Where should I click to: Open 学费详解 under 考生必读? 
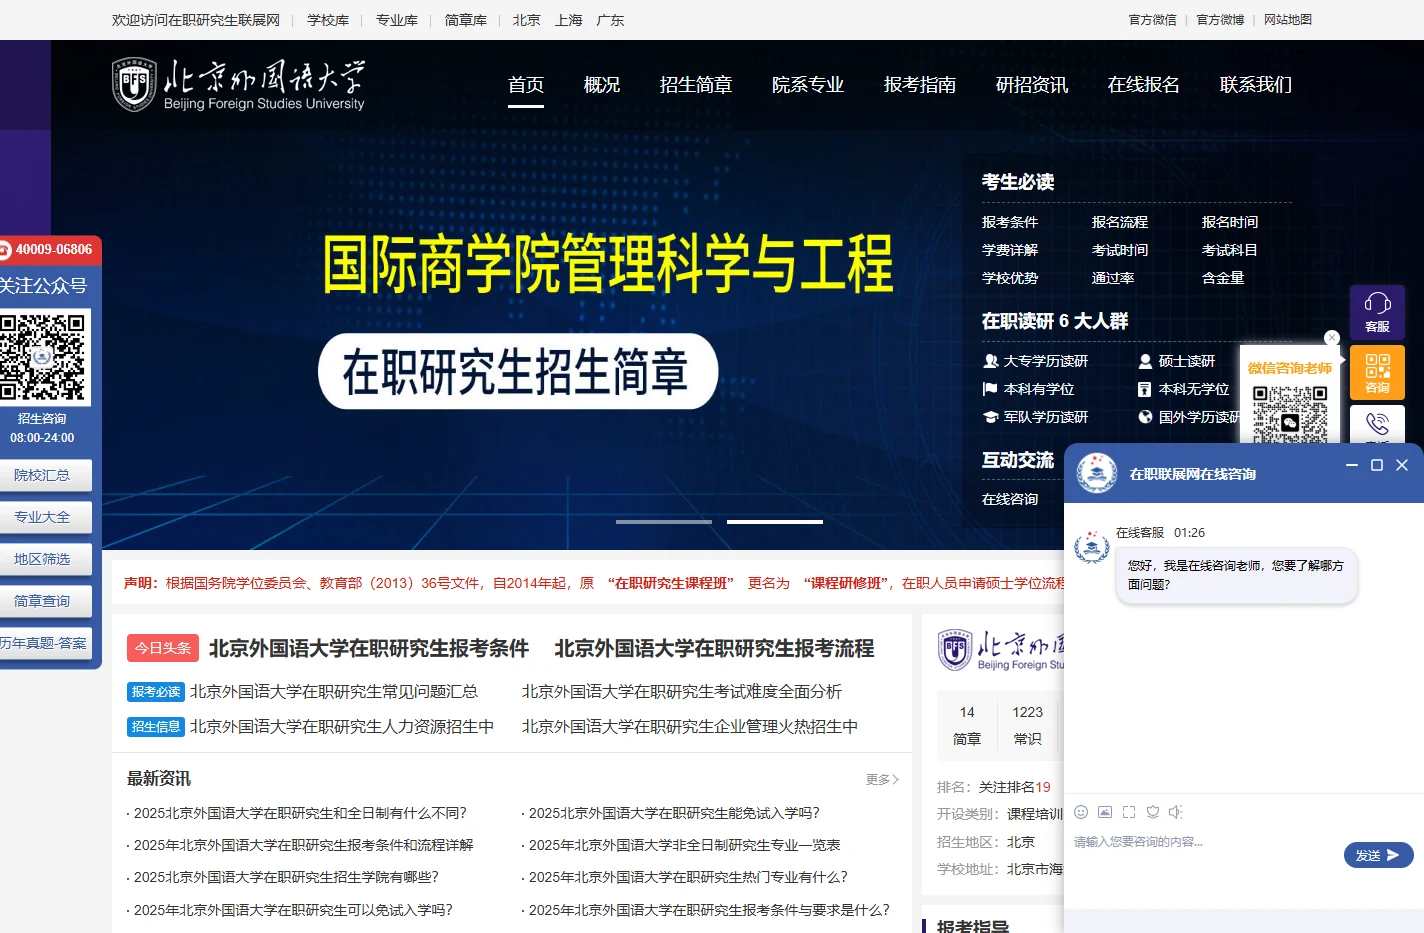click(1010, 250)
